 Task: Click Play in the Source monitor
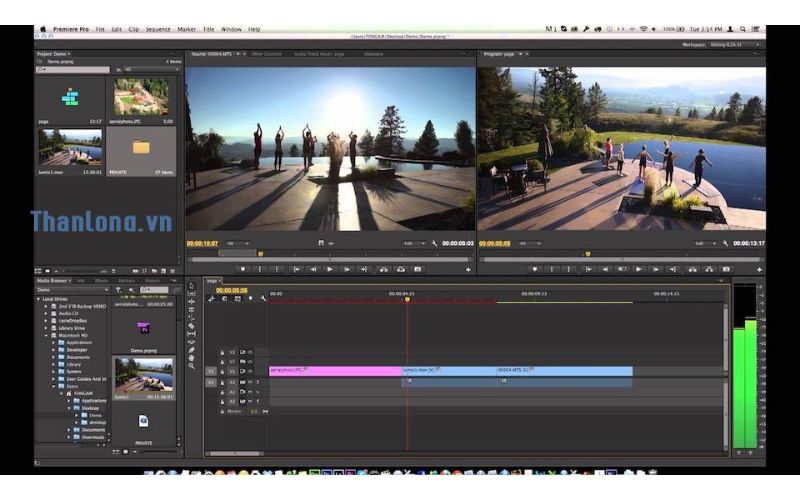330,269
